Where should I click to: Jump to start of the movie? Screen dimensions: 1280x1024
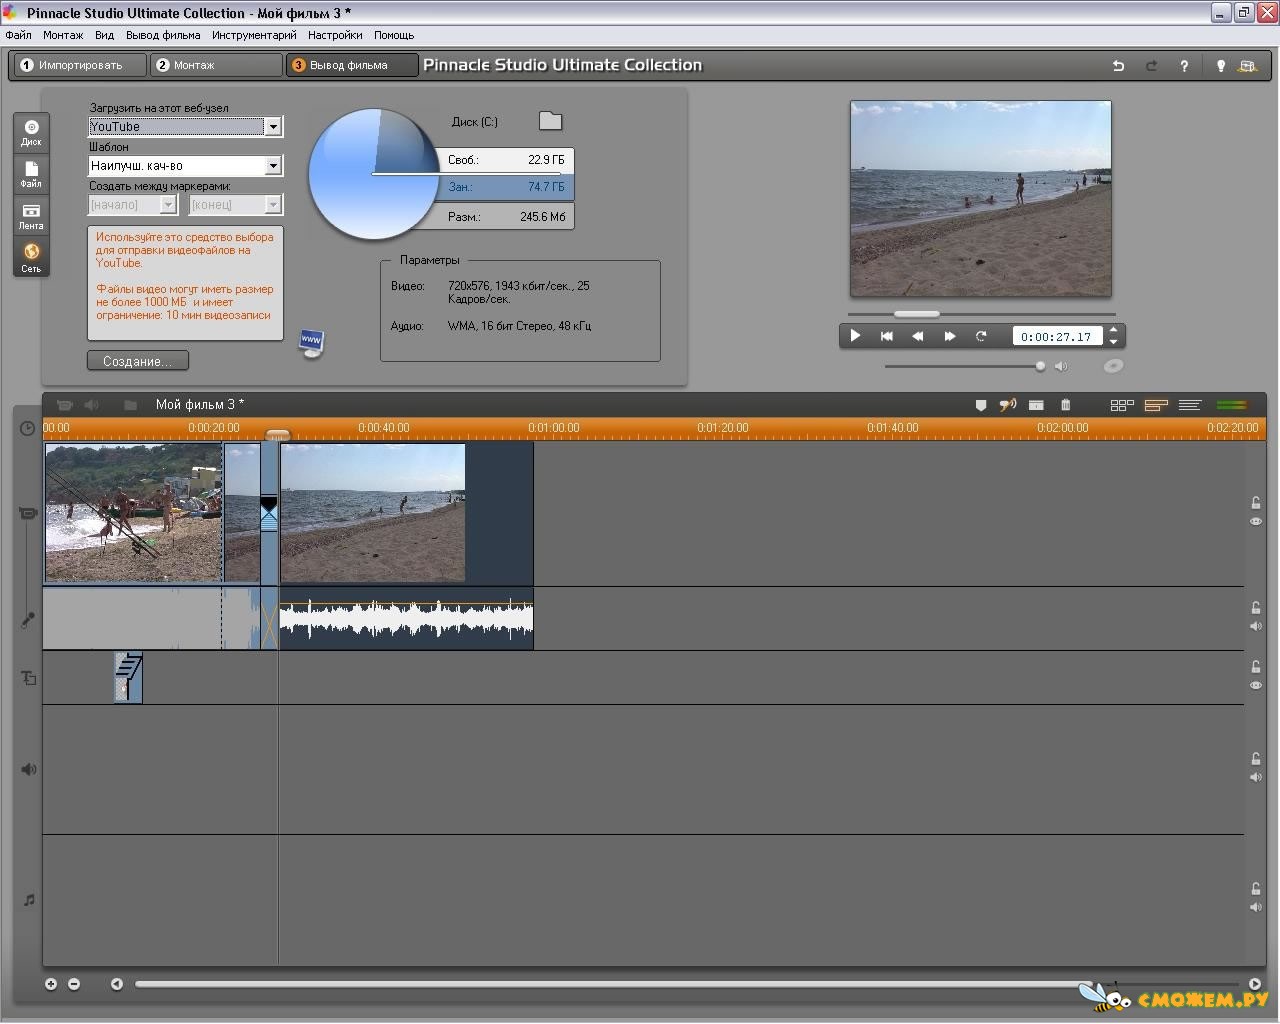pyautogui.click(x=886, y=336)
